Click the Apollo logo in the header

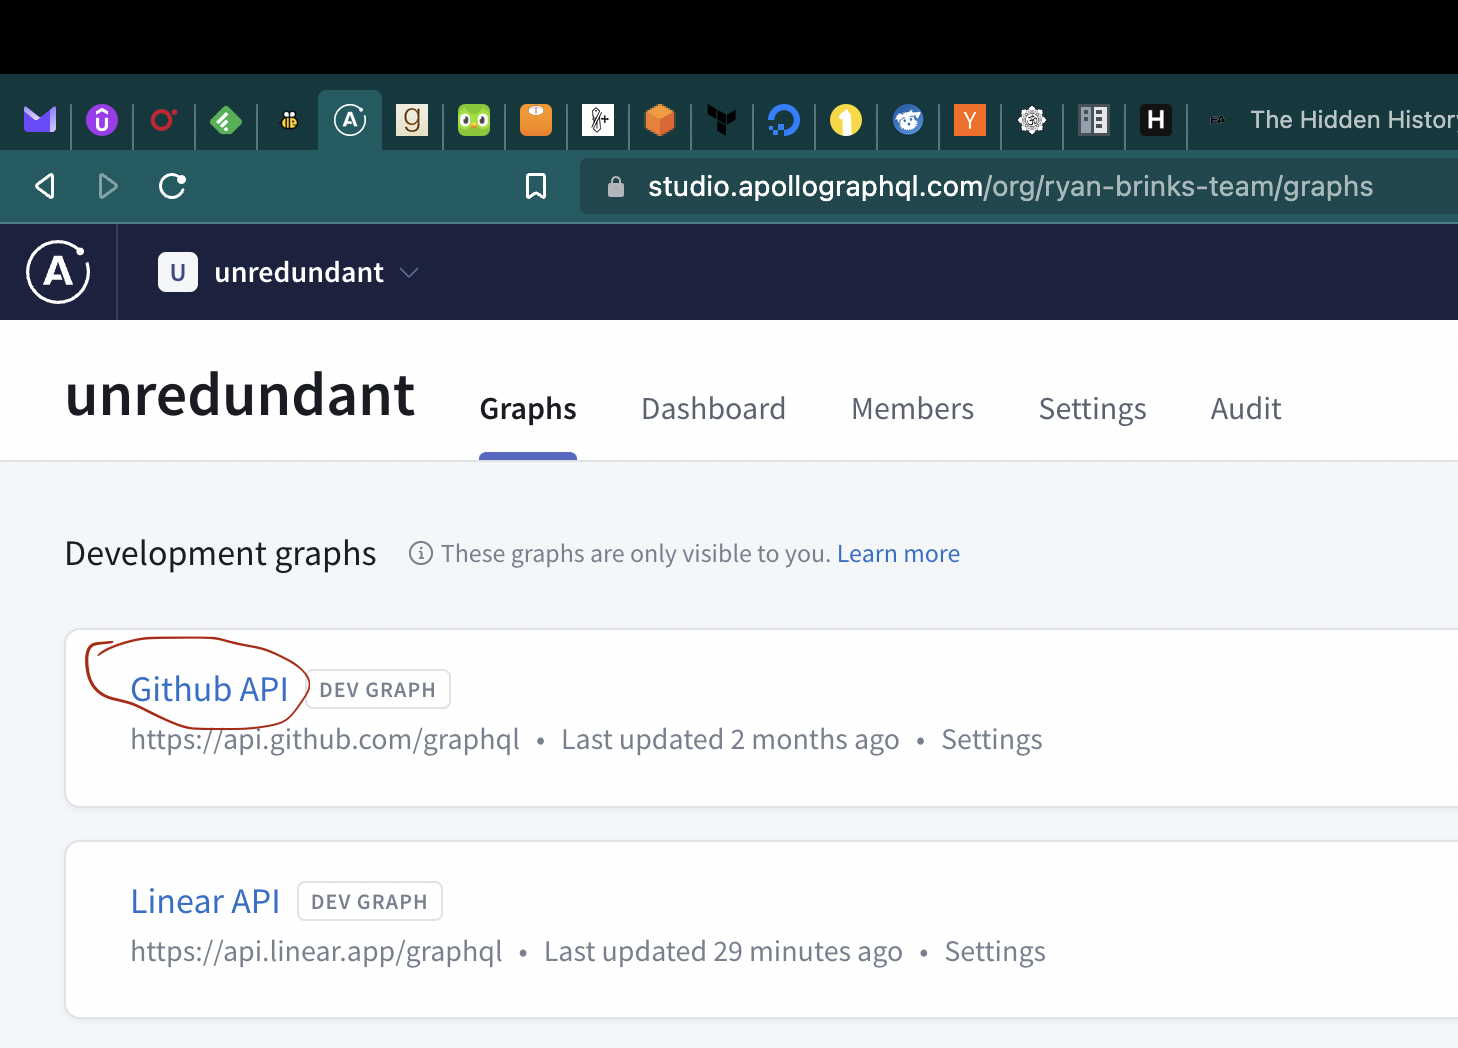coord(58,272)
